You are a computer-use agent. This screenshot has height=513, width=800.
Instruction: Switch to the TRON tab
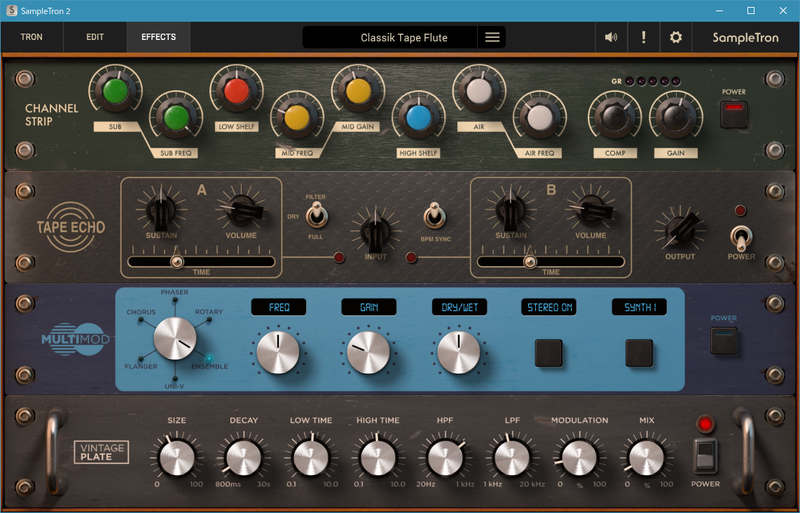[31, 37]
